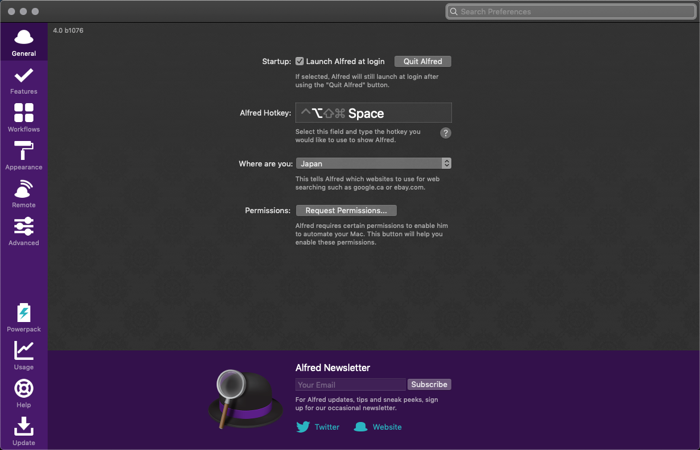Open the Advanced sliders section

click(23, 231)
